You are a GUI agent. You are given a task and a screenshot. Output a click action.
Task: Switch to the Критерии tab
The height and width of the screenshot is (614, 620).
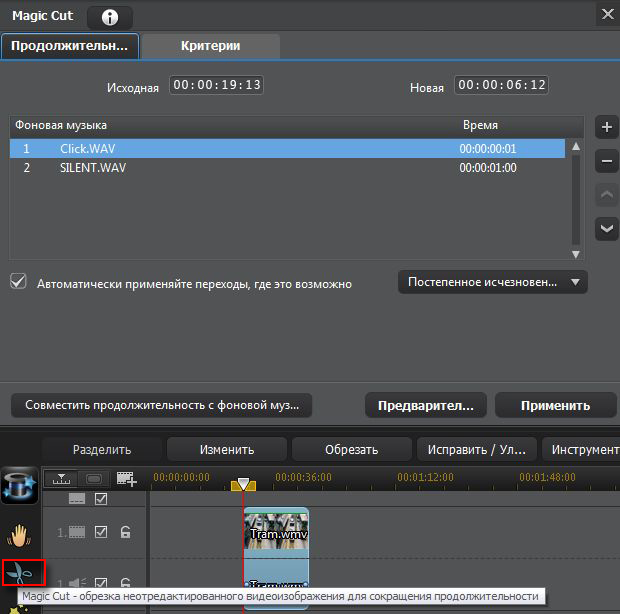(x=210, y=45)
